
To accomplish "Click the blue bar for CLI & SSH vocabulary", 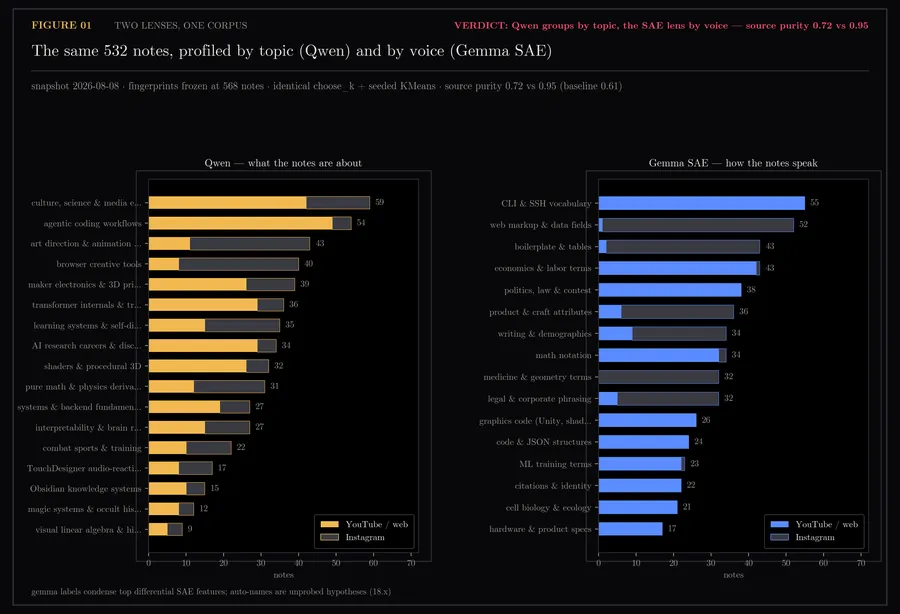I will coord(701,203).
